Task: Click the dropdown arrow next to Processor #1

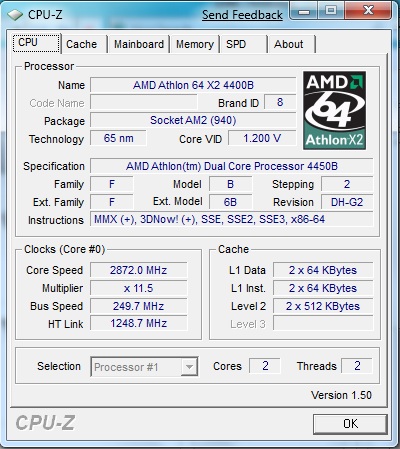Action: click(x=189, y=367)
